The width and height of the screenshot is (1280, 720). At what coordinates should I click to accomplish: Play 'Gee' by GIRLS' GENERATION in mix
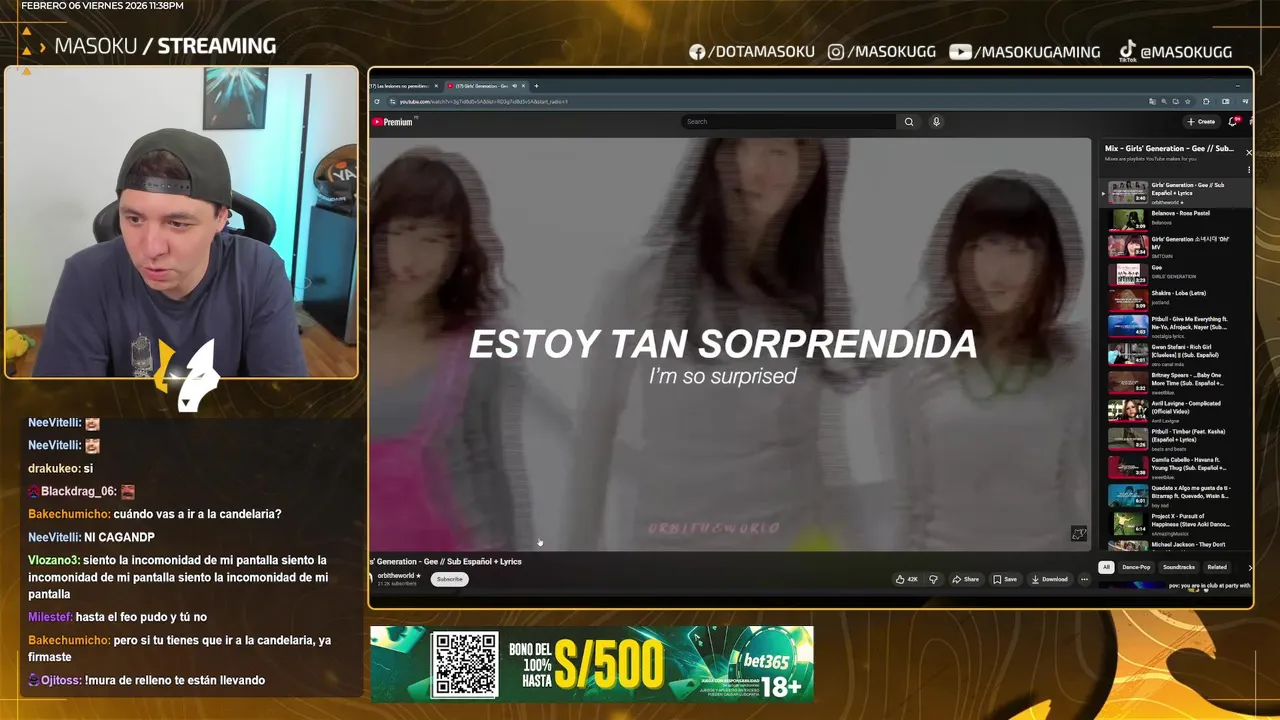pyautogui.click(x=1175, y=273)
